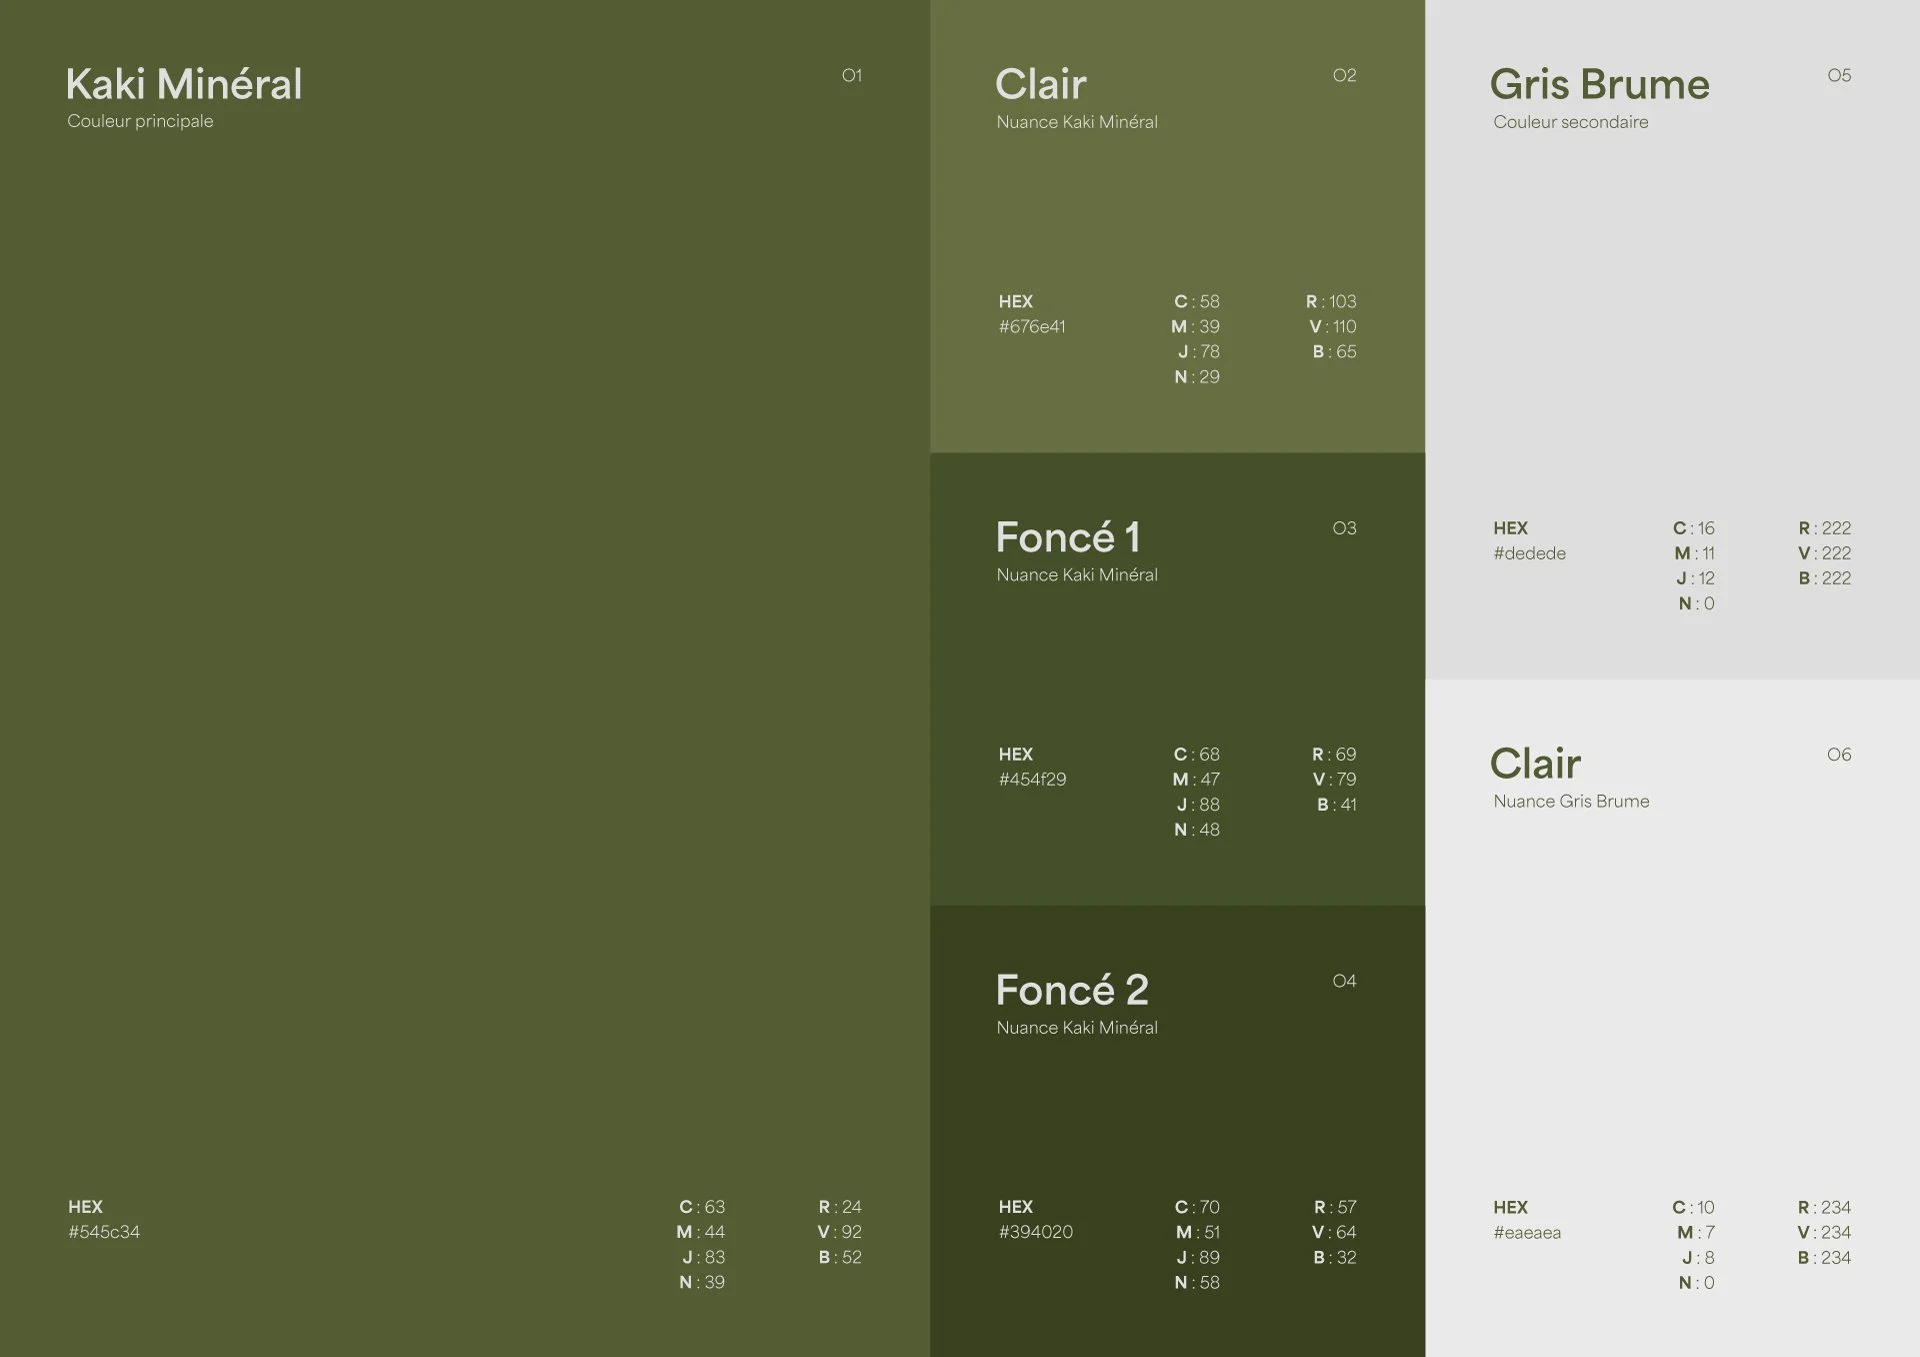Click the #dedede hex code
1920x1357 pixels.
pyautogui.click(x=1529, y=554)
